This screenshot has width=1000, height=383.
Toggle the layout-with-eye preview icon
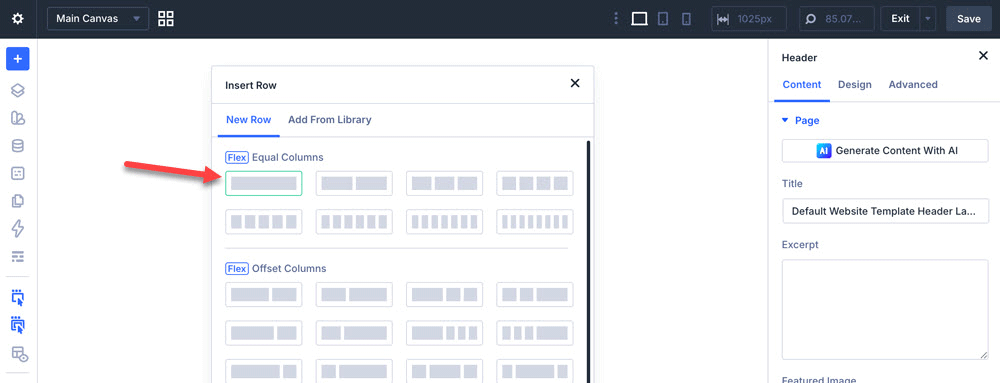coord(19,354)
